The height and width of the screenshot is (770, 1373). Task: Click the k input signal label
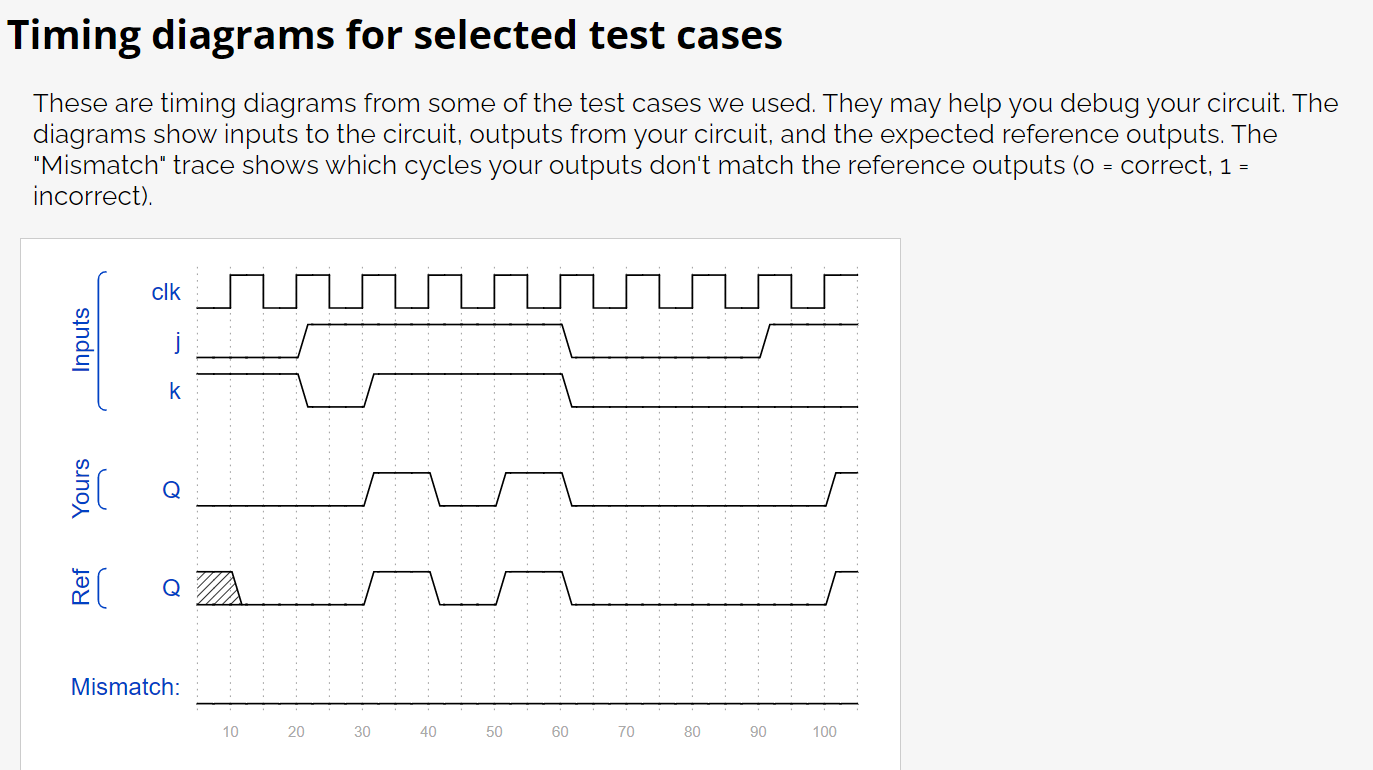[175, 391]
